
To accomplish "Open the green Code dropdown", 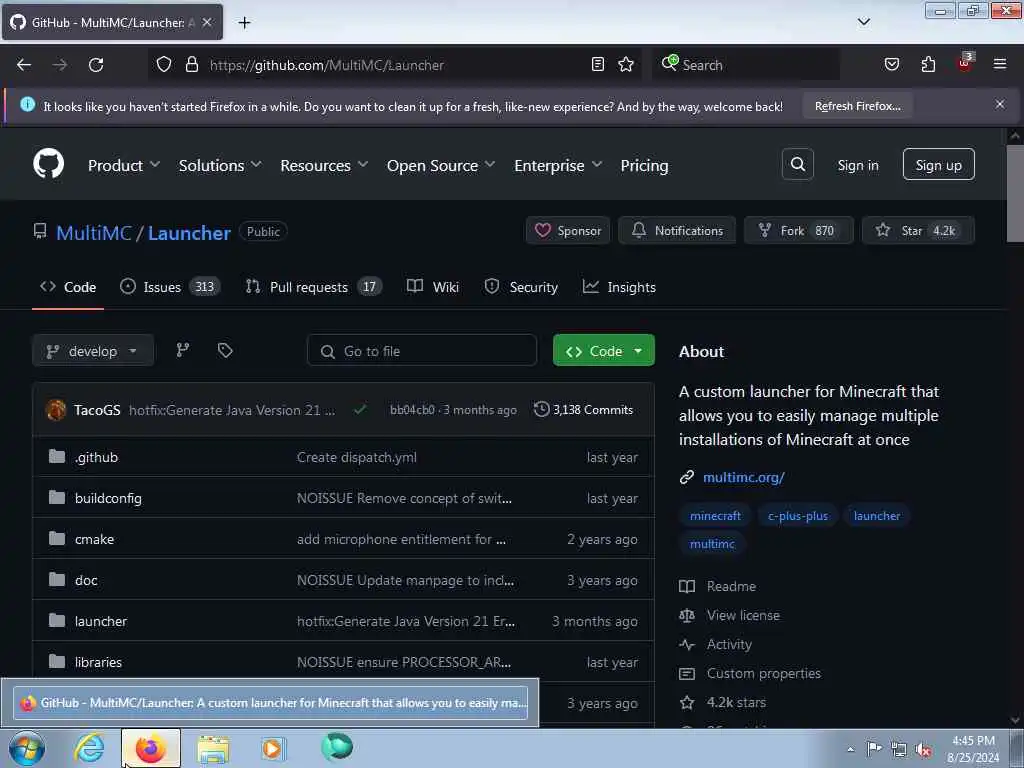I will point(603,351).
